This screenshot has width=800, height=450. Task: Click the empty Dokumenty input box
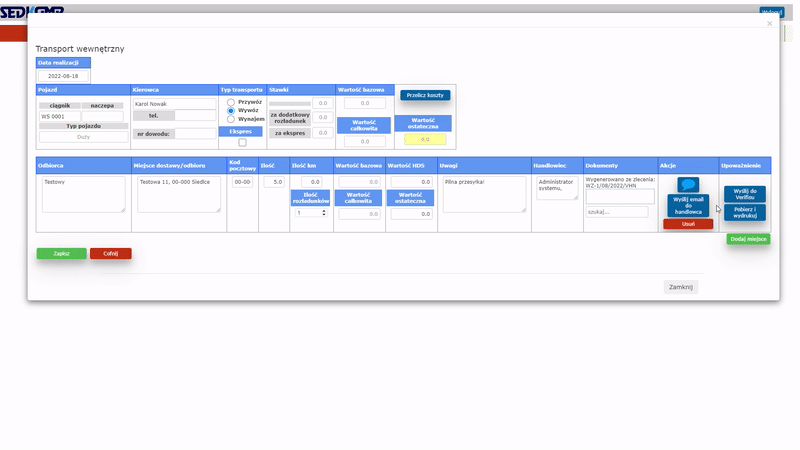pyautogui.click(x=620, y=197)
